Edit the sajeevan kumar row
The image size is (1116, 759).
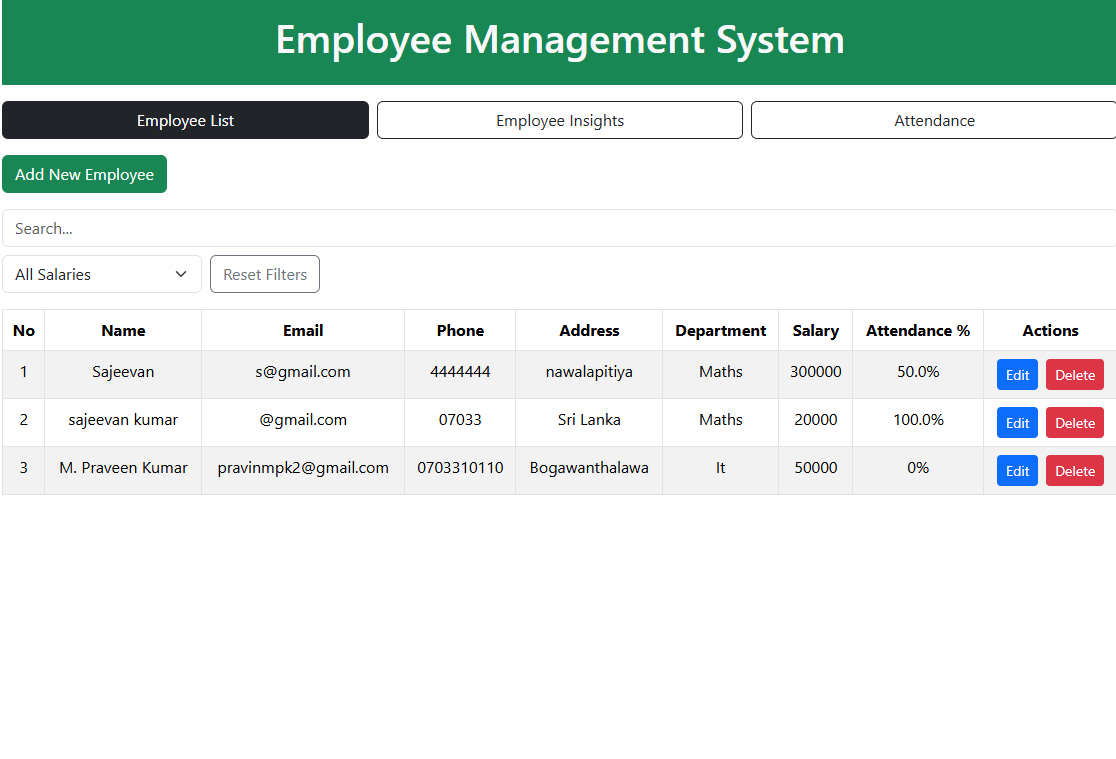(1017, 423)
